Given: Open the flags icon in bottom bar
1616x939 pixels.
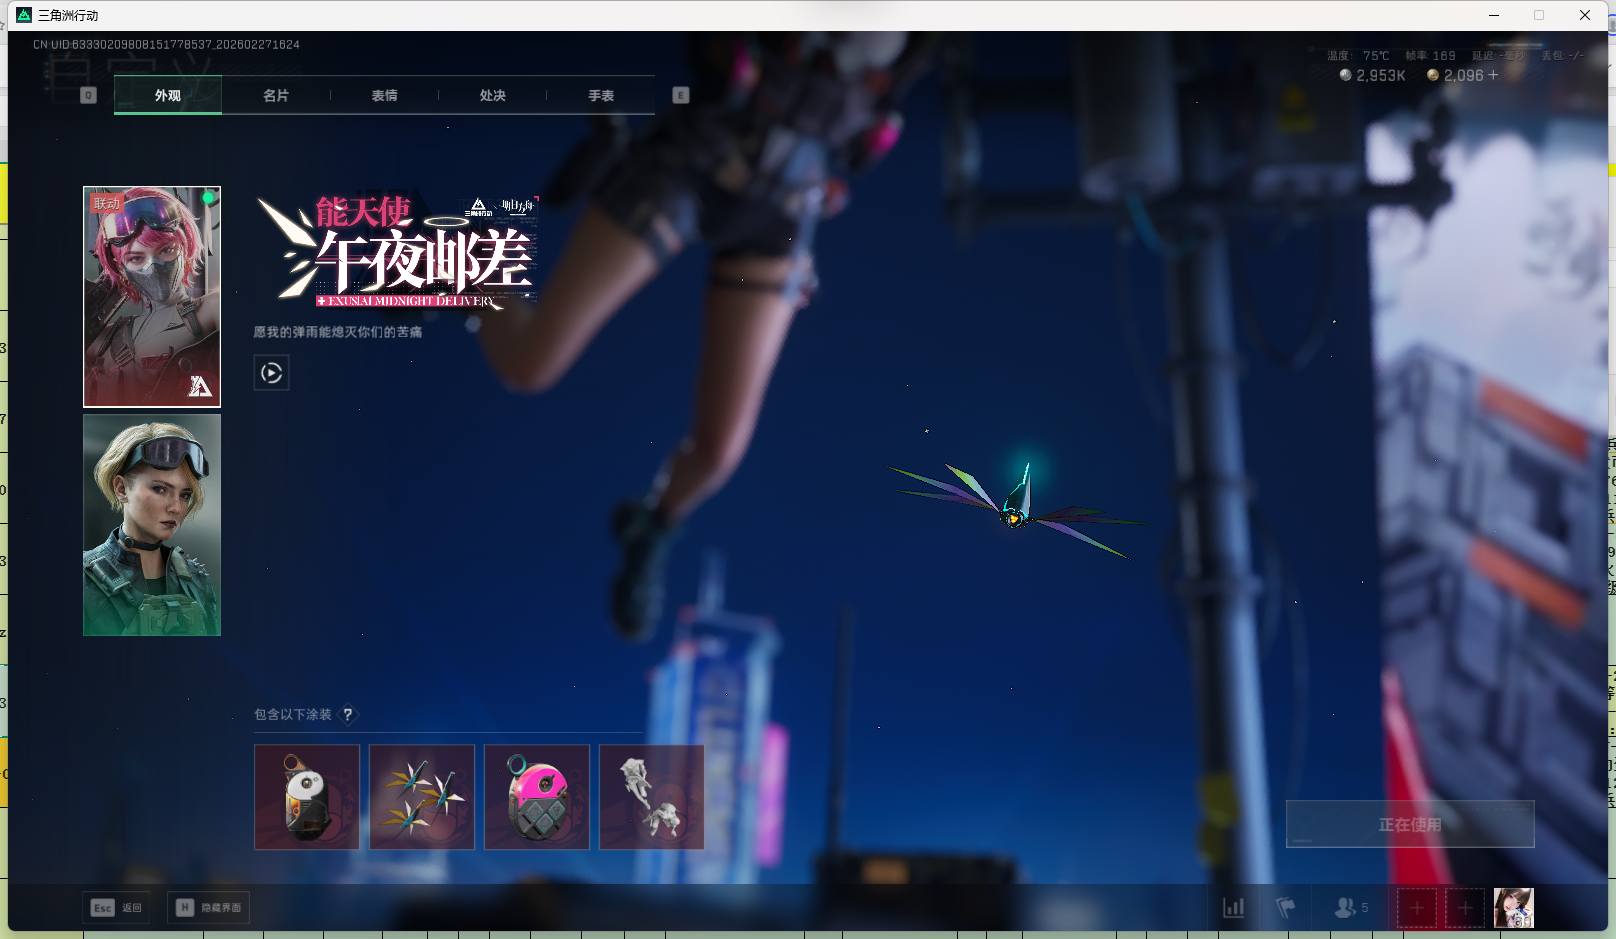Looking at the screenshot, I should pyautogui.click(x=1286, y=908).
